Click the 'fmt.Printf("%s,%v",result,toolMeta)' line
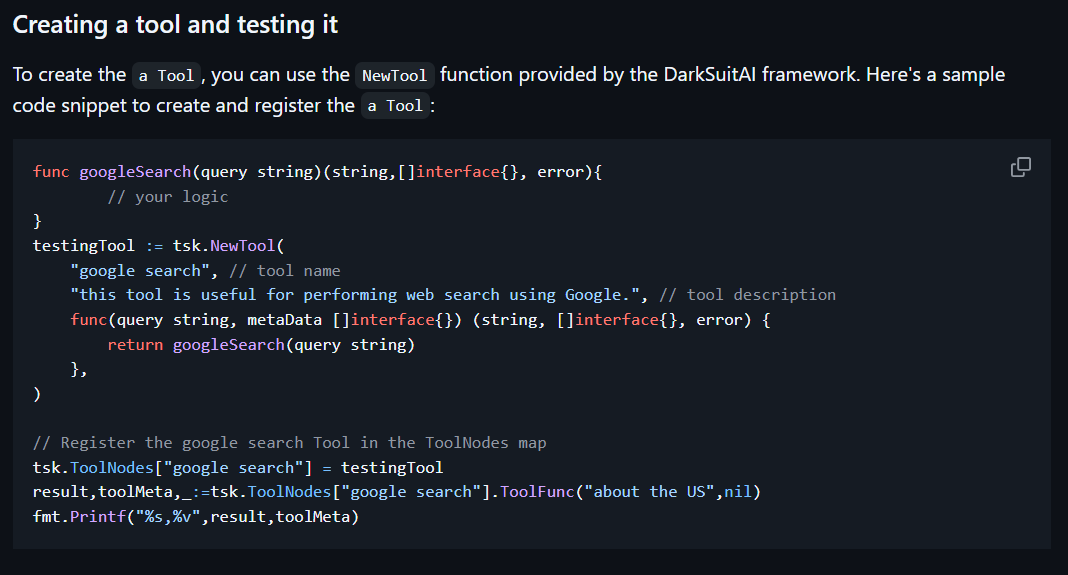Screen dimensions: 1068x575 pos(196,516)
